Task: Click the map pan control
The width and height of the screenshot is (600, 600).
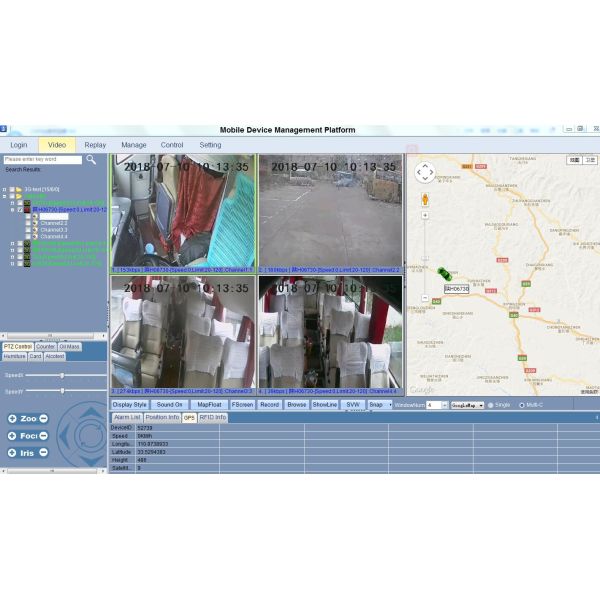Action: 425,172
